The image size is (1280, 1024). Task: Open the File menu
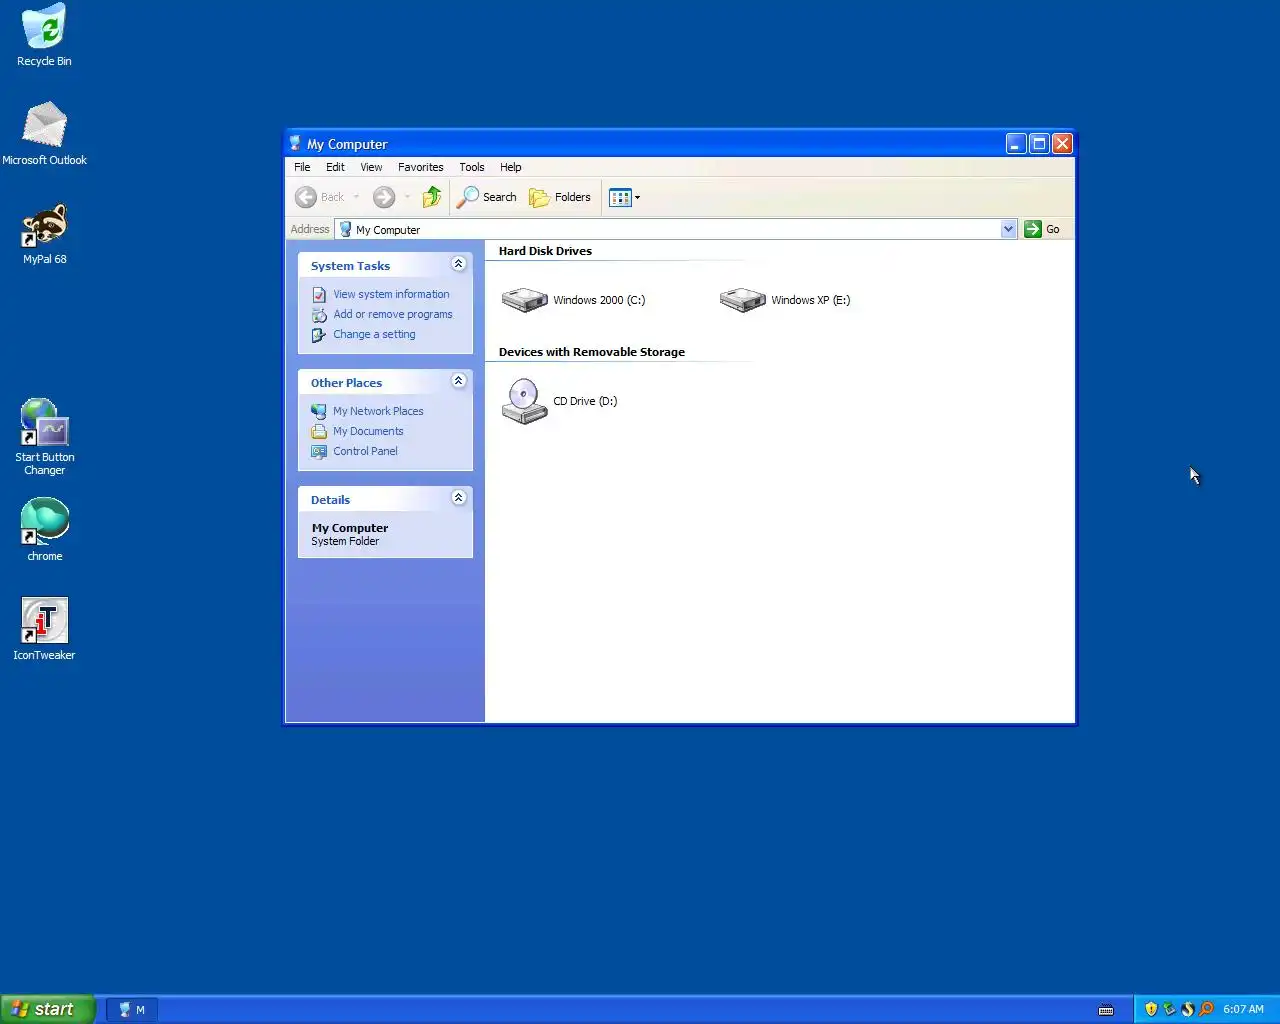pyautogui.click(x=302, y=167)
